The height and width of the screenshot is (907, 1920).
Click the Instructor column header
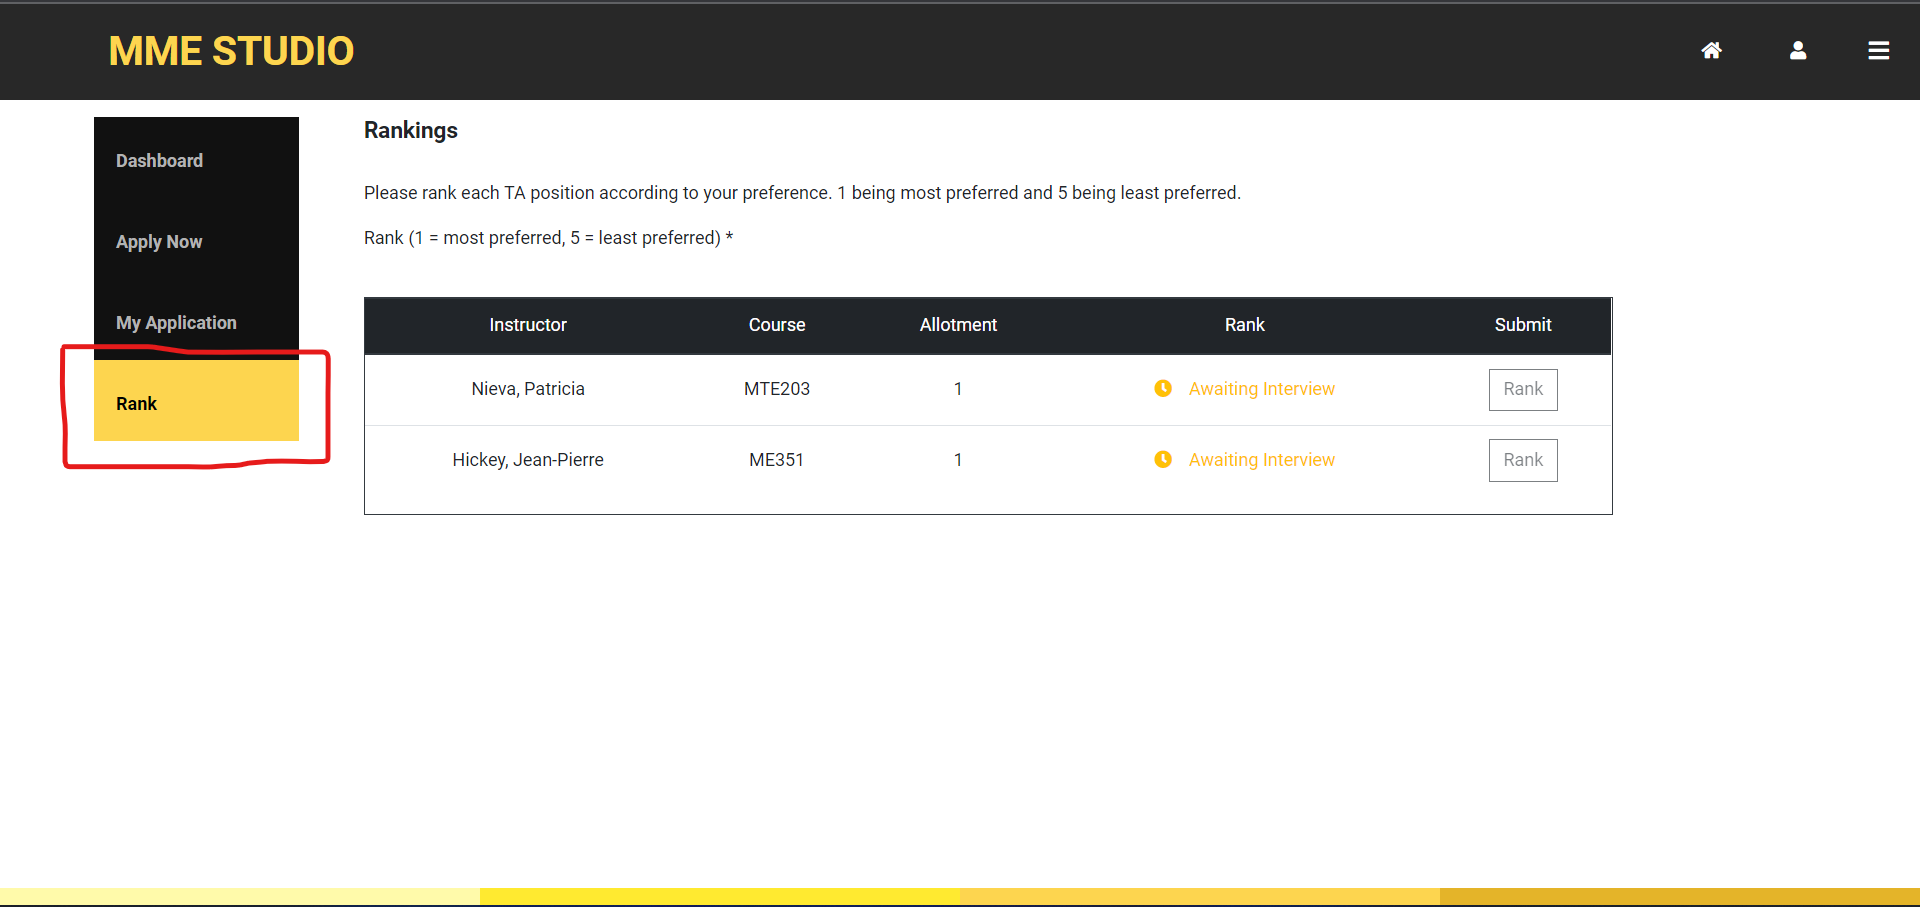pos(527,325)
